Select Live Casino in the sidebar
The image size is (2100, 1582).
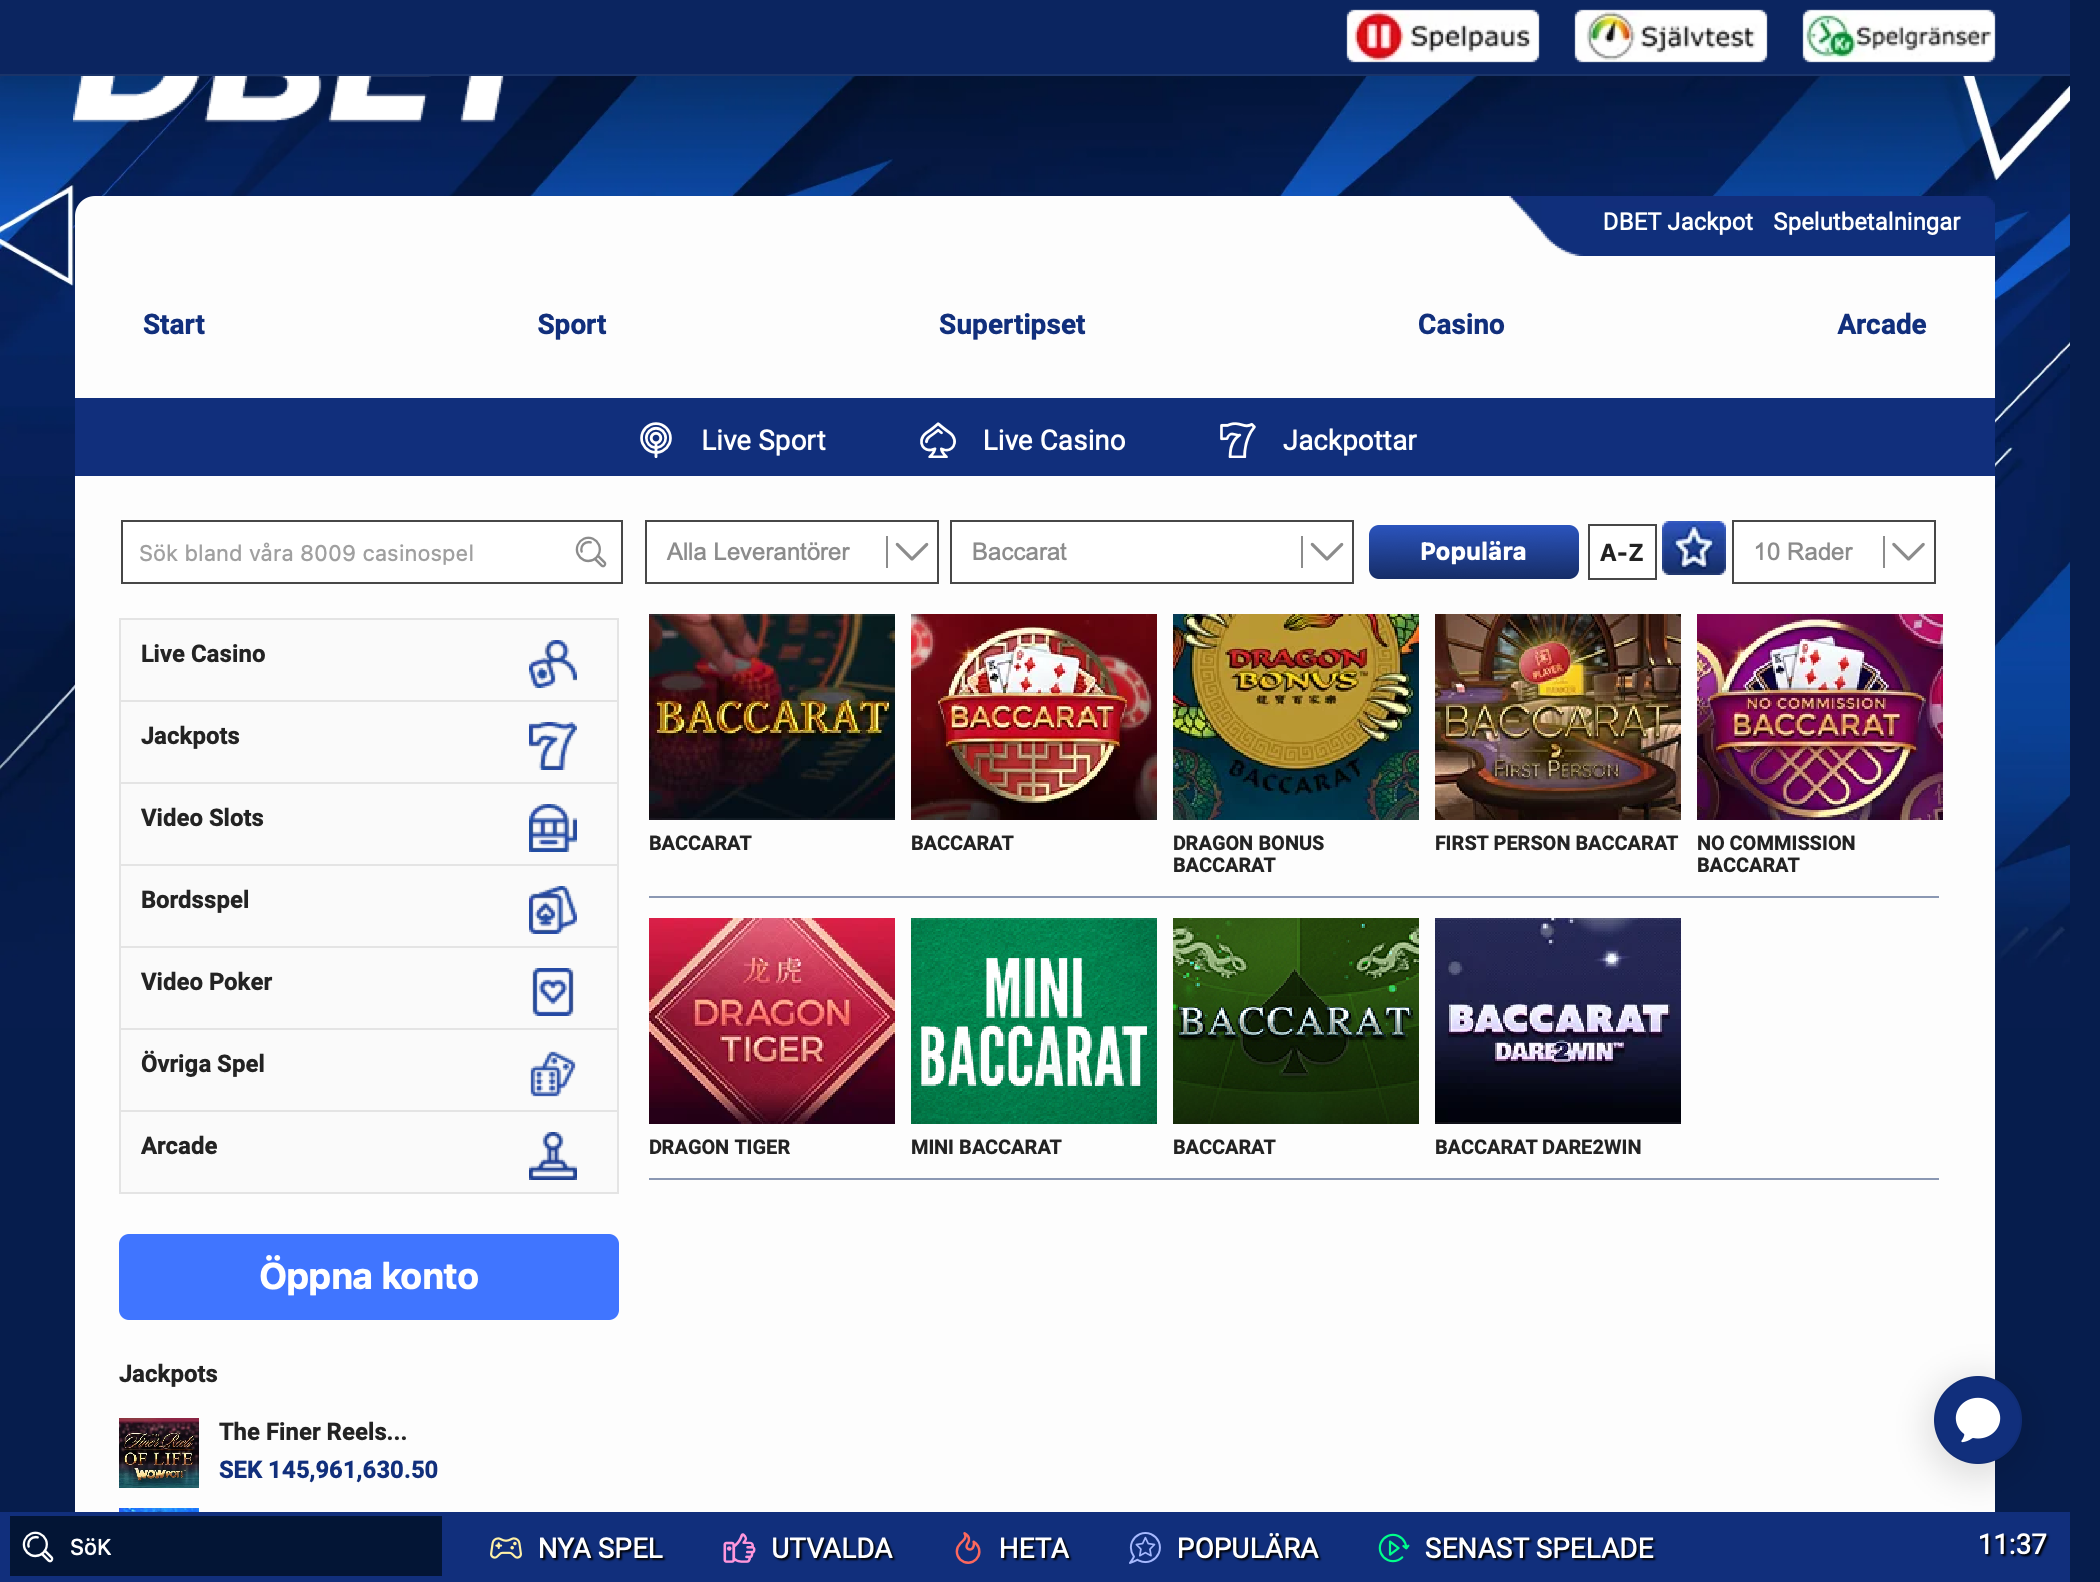coord(369,660)
